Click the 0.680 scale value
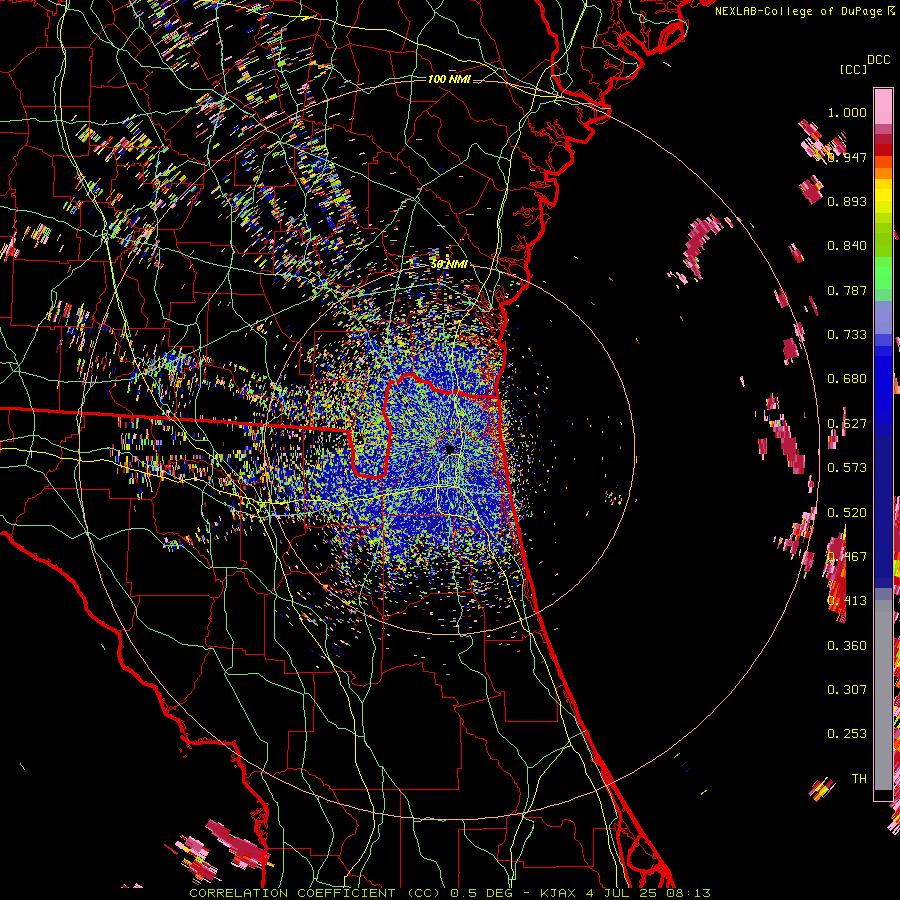This screenshot has height=900, width=900. click(847, 379)
